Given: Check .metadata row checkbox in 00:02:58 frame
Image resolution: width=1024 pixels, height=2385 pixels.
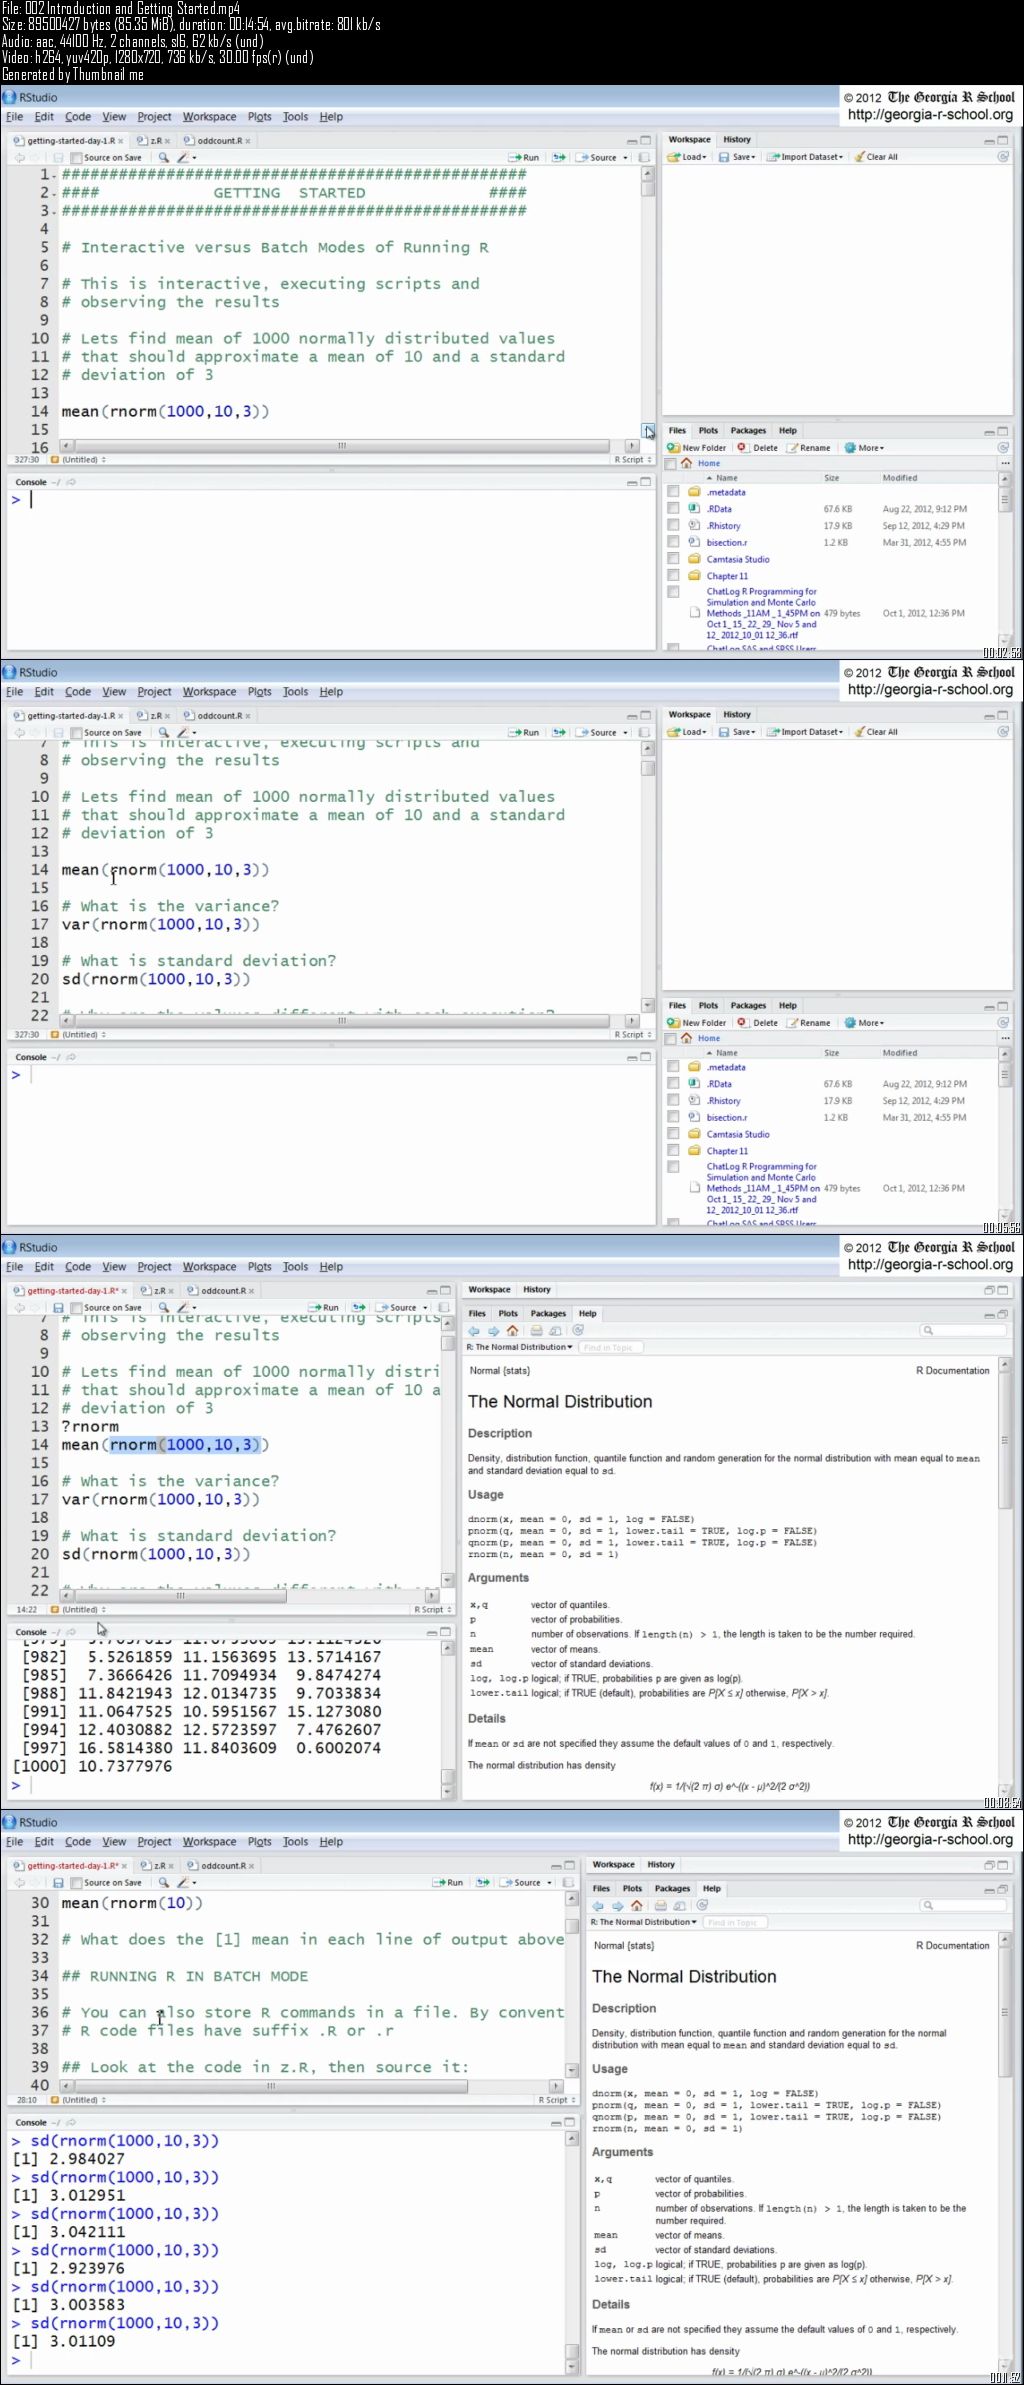Looking at the screenshot, I should [x=673, y=492].
